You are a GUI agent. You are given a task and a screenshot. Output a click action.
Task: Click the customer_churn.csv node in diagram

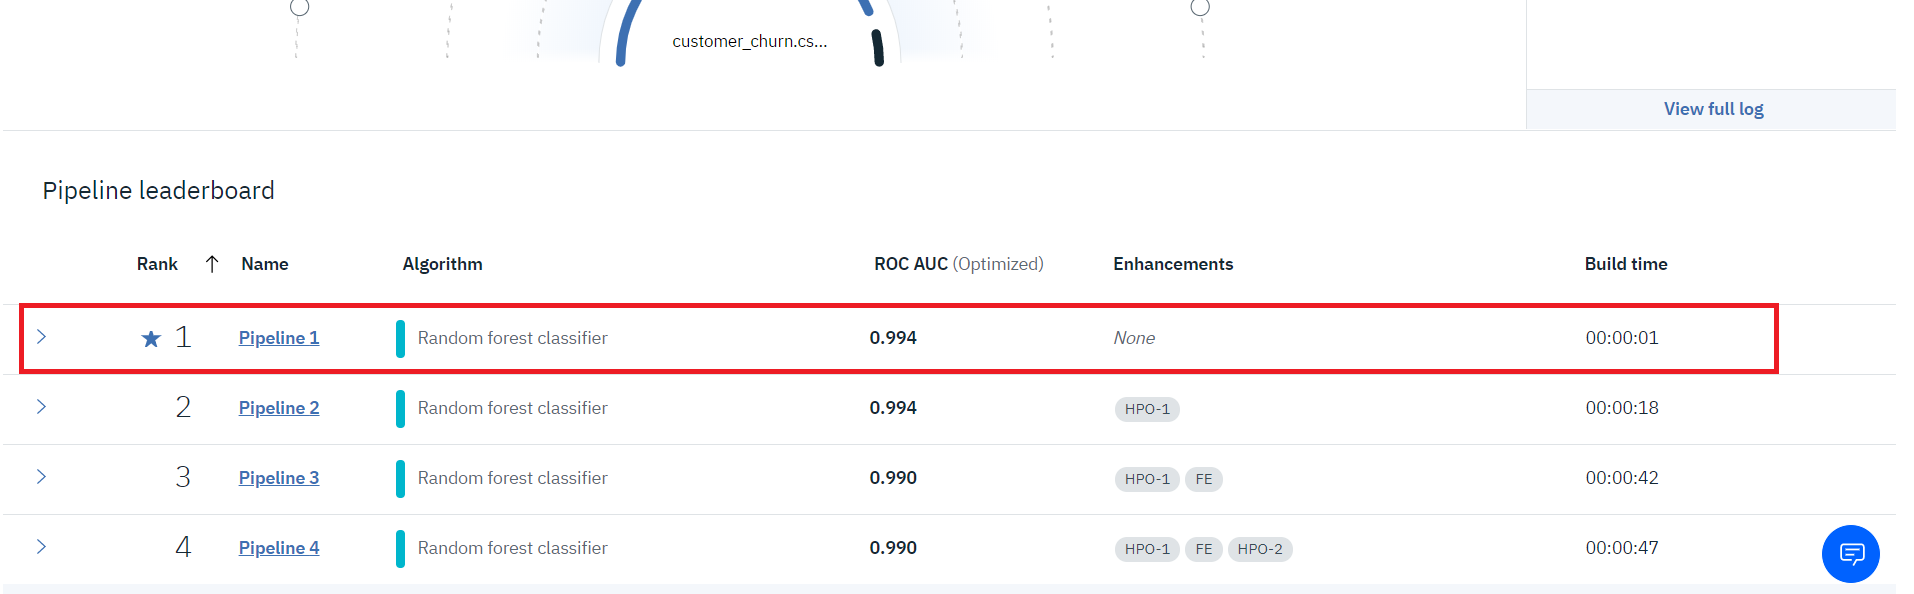point(749,41)
